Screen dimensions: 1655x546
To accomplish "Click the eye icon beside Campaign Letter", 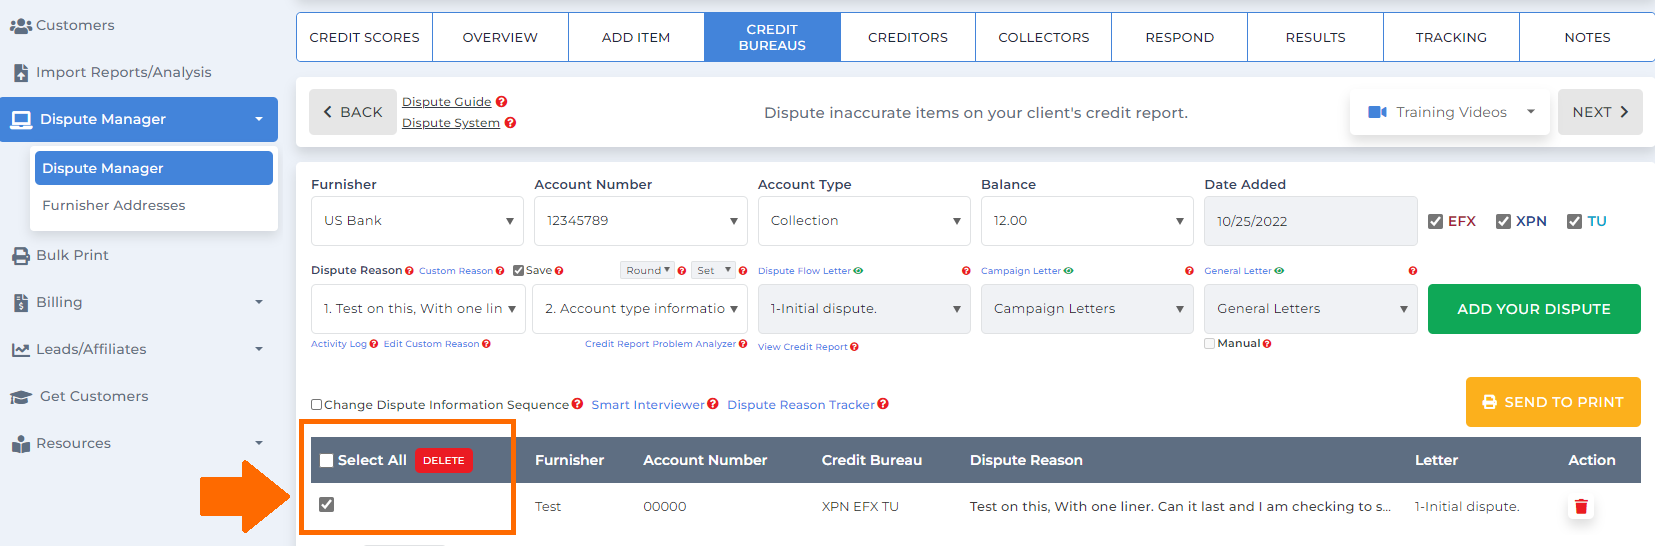I will [1068, 271].
